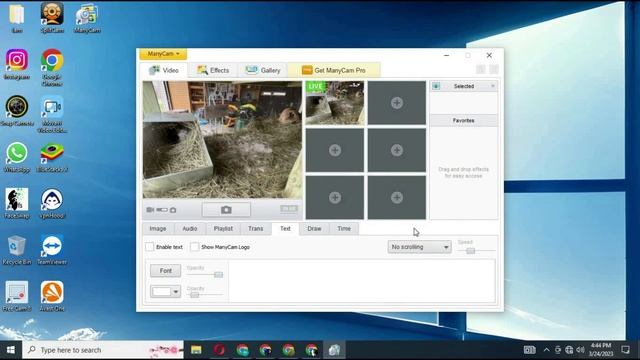
Task: Open SplitCam desktop shortcut
Action: [52, 17]
